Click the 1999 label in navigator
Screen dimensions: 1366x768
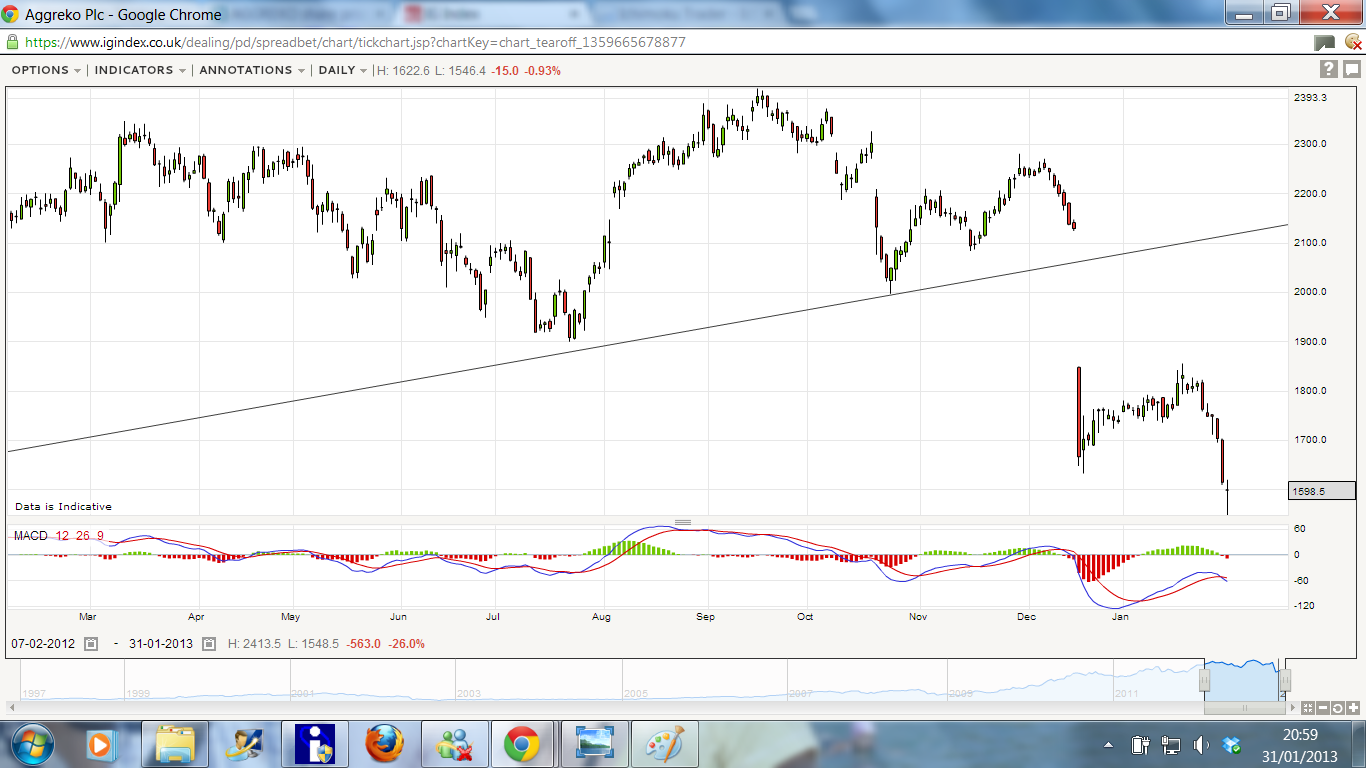(x=138, y=693)
